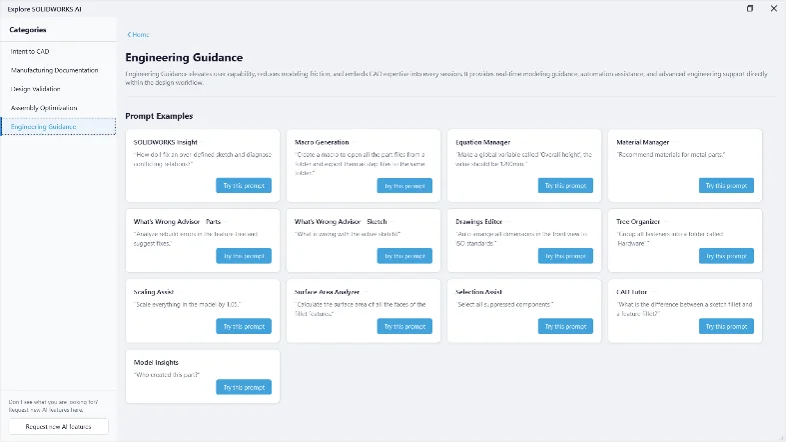The height and width of the screenshot is (442, 786).
Task: Click the Request new AI features button
Action: click(58, 426)
